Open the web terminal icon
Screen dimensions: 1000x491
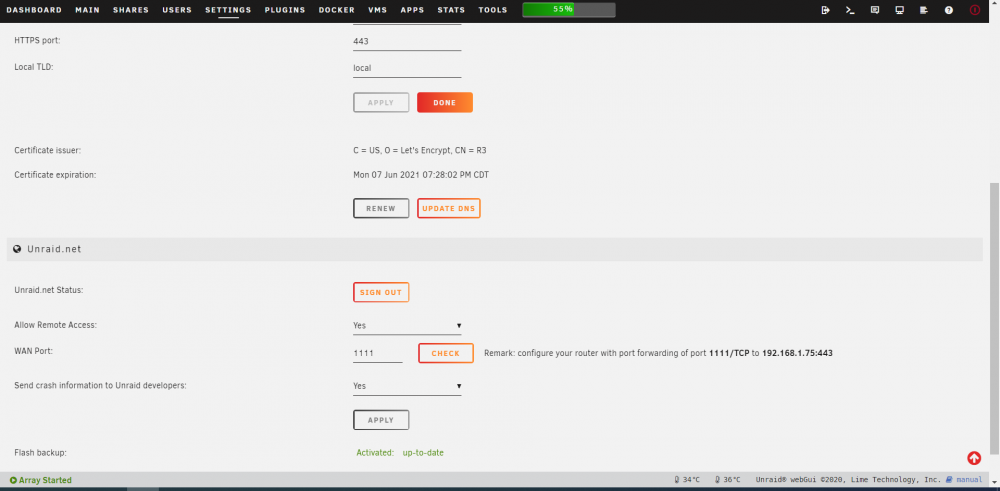[850, 10]
